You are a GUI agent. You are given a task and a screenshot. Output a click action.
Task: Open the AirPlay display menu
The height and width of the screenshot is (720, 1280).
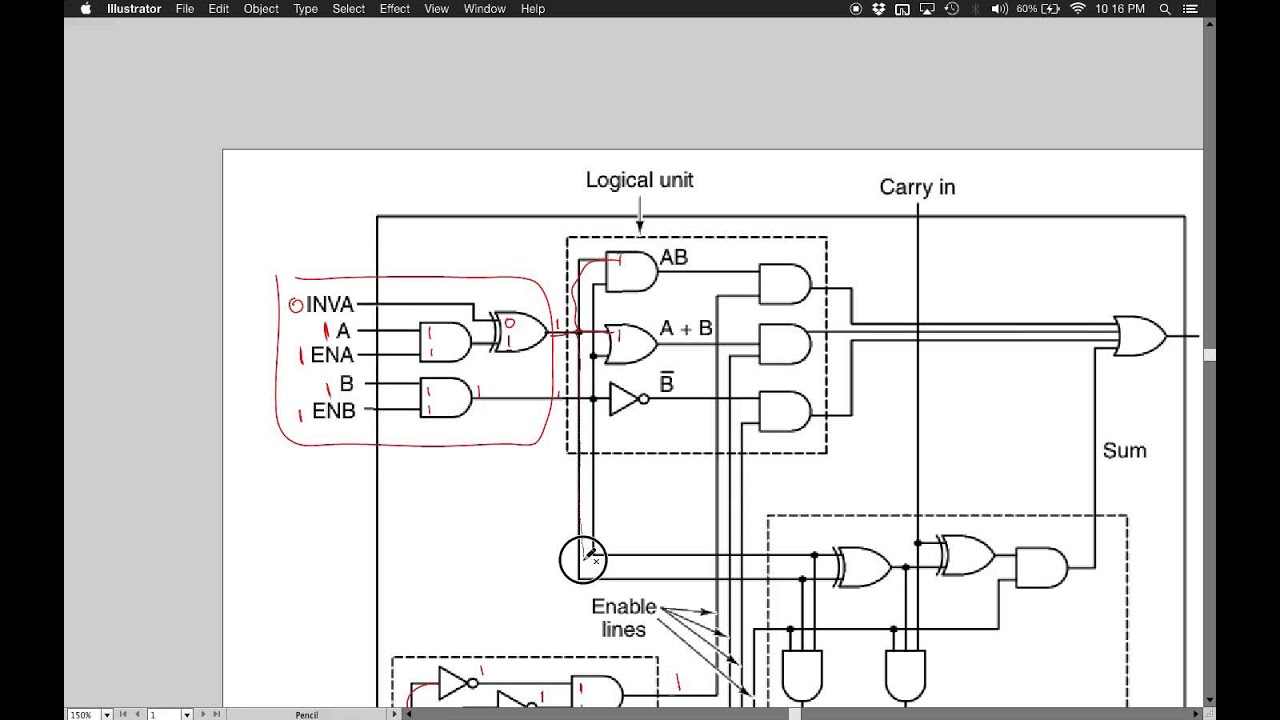927,9
